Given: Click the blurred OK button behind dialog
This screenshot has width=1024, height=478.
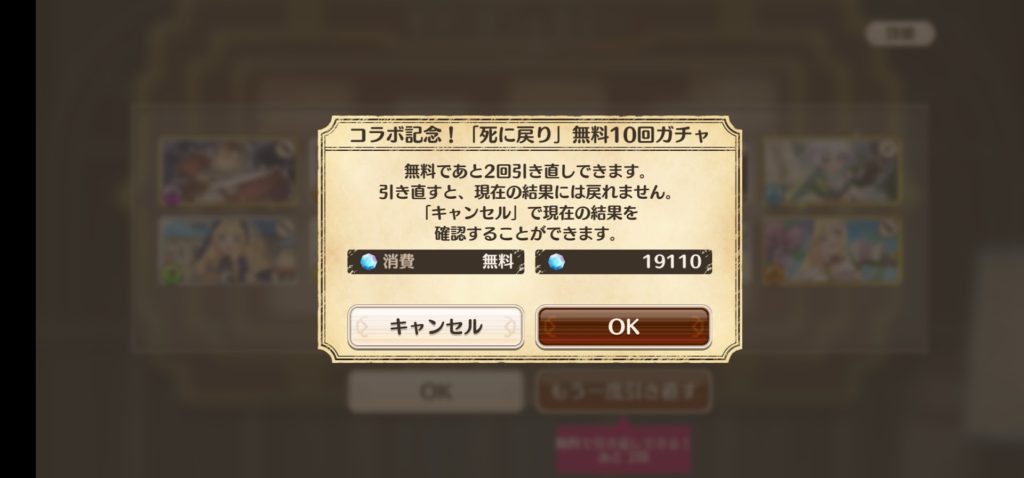Looking at the screenshot, I should (436, 391).
